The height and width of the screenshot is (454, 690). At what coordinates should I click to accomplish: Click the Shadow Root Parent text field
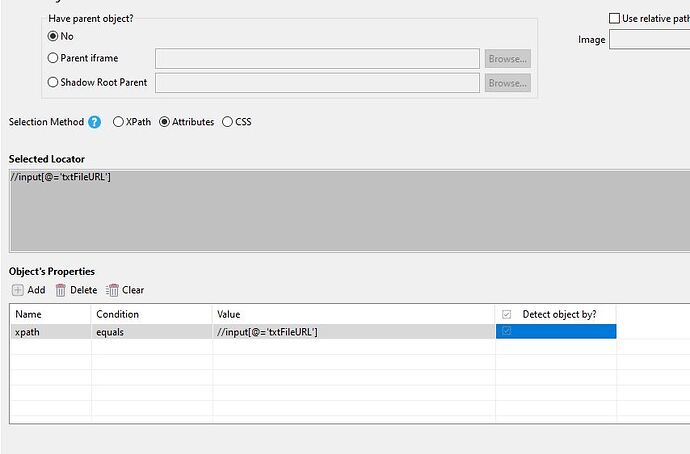[x=317, y=83]
